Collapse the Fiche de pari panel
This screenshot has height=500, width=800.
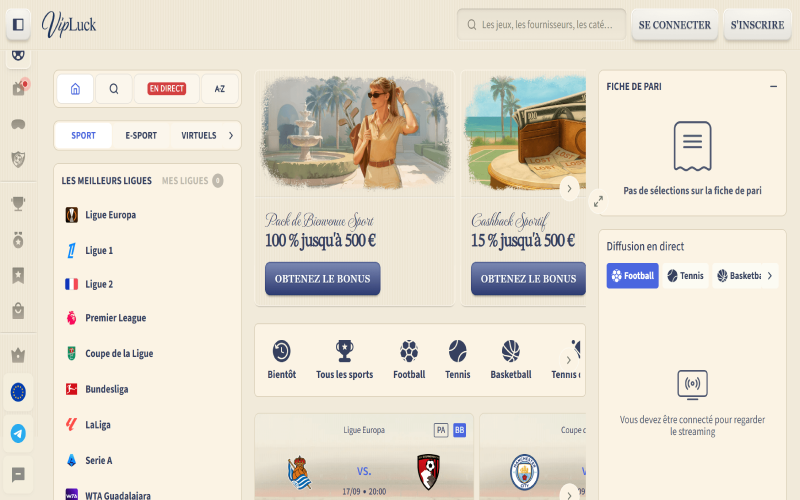(x=773, y=87)
